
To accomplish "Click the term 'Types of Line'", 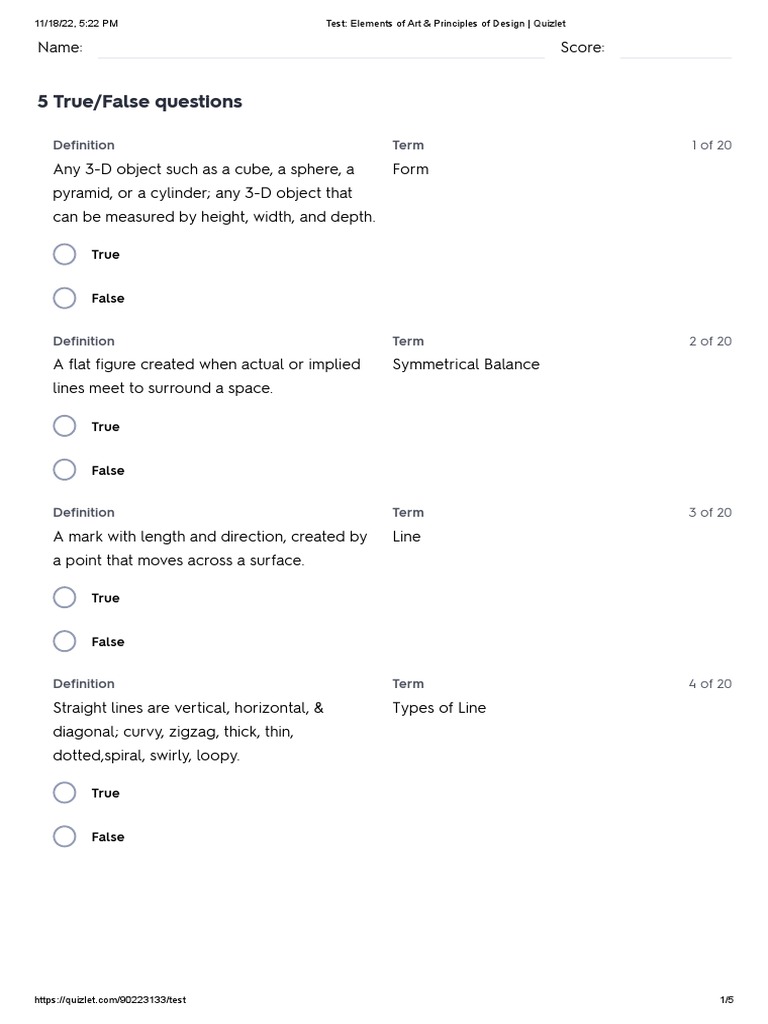I will click(439, 708).
